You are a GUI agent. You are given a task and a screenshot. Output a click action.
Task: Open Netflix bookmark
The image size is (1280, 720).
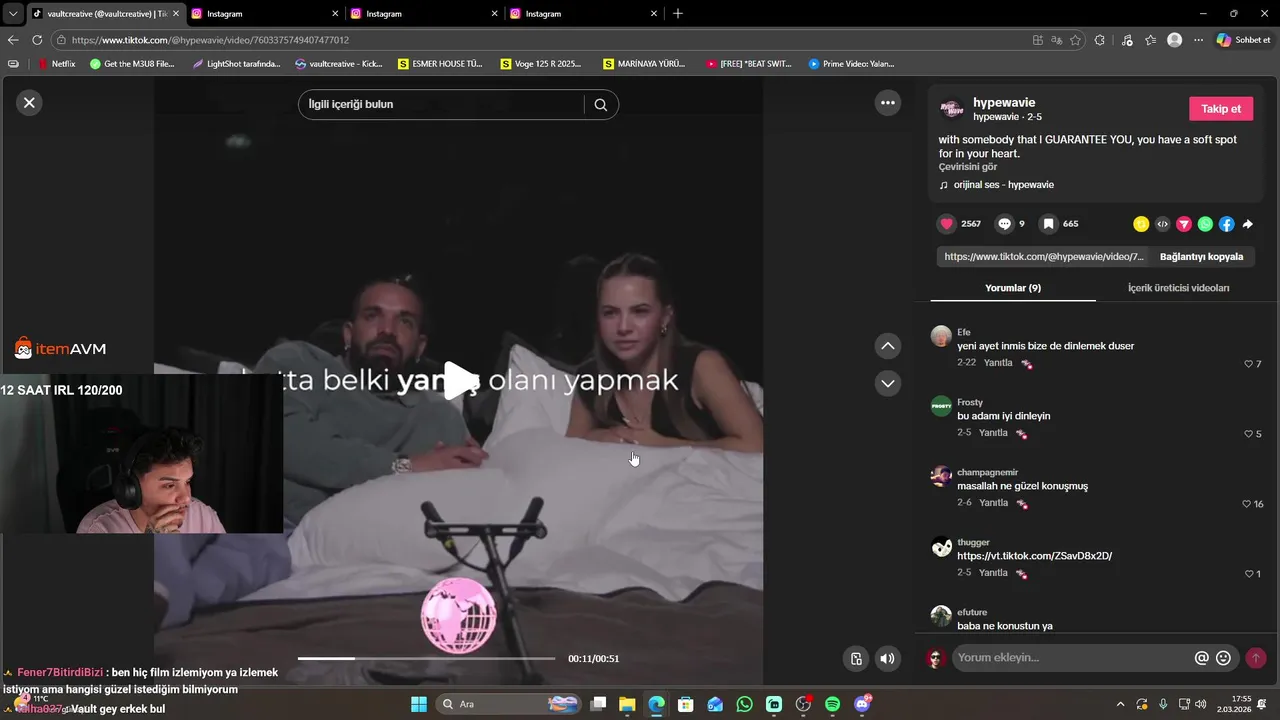click(x=57, y=64)
